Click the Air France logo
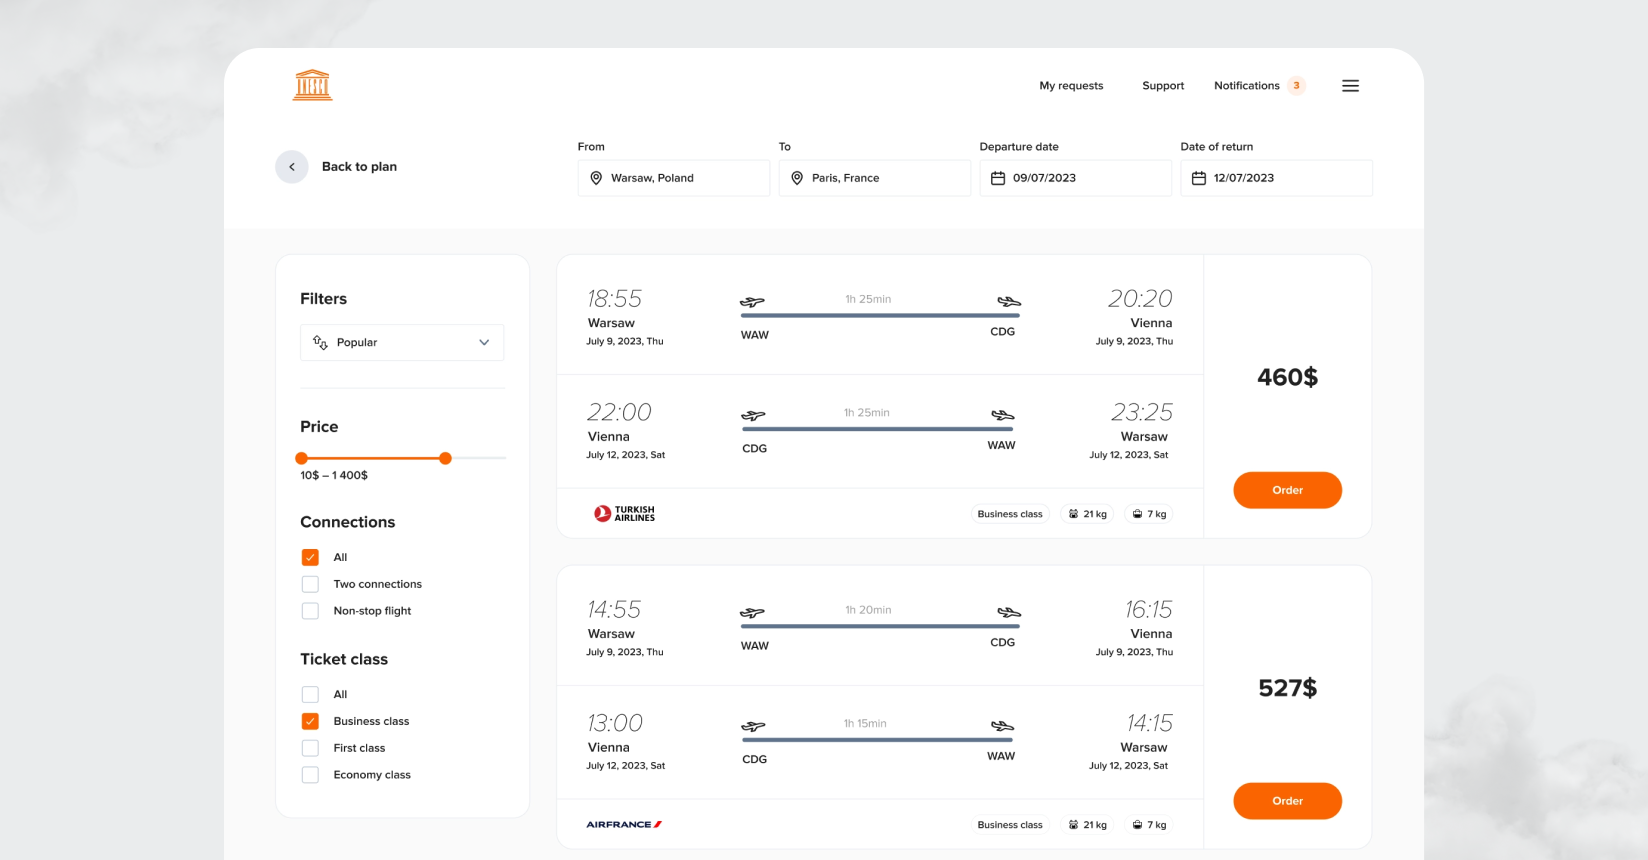 click(624, 825)
